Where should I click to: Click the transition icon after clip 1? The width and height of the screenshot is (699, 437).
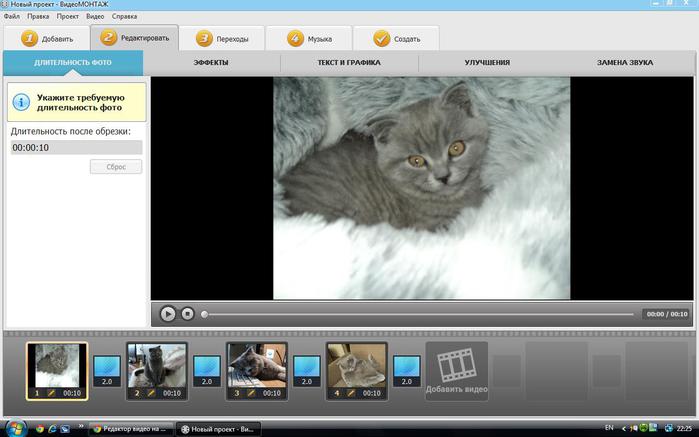coord(107,371)
